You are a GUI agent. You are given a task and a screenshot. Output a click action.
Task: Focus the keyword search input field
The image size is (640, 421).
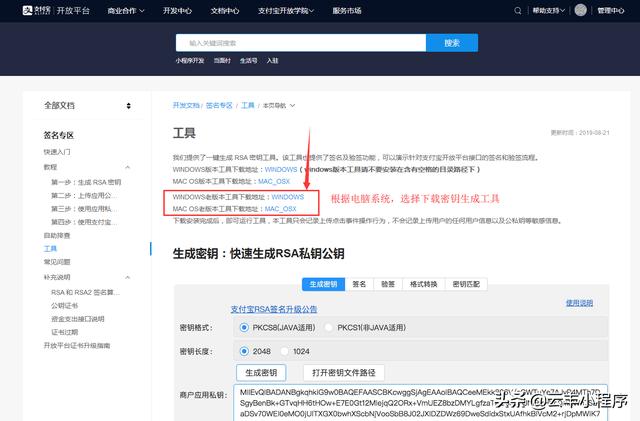[x=301, y=43]
